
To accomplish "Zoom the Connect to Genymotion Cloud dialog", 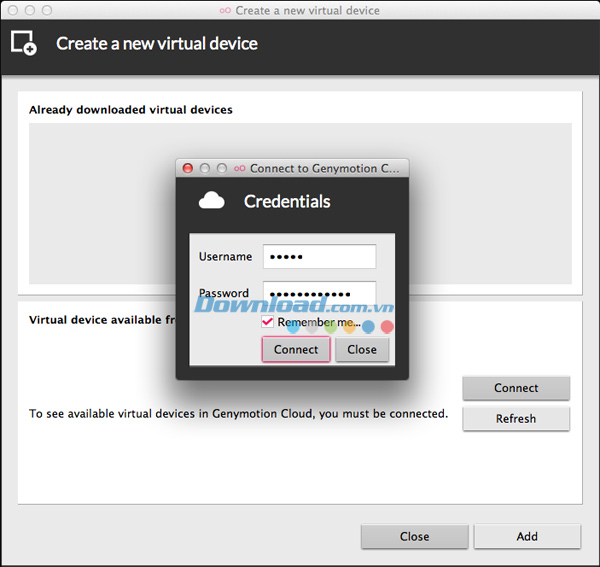I will point(222,169).
